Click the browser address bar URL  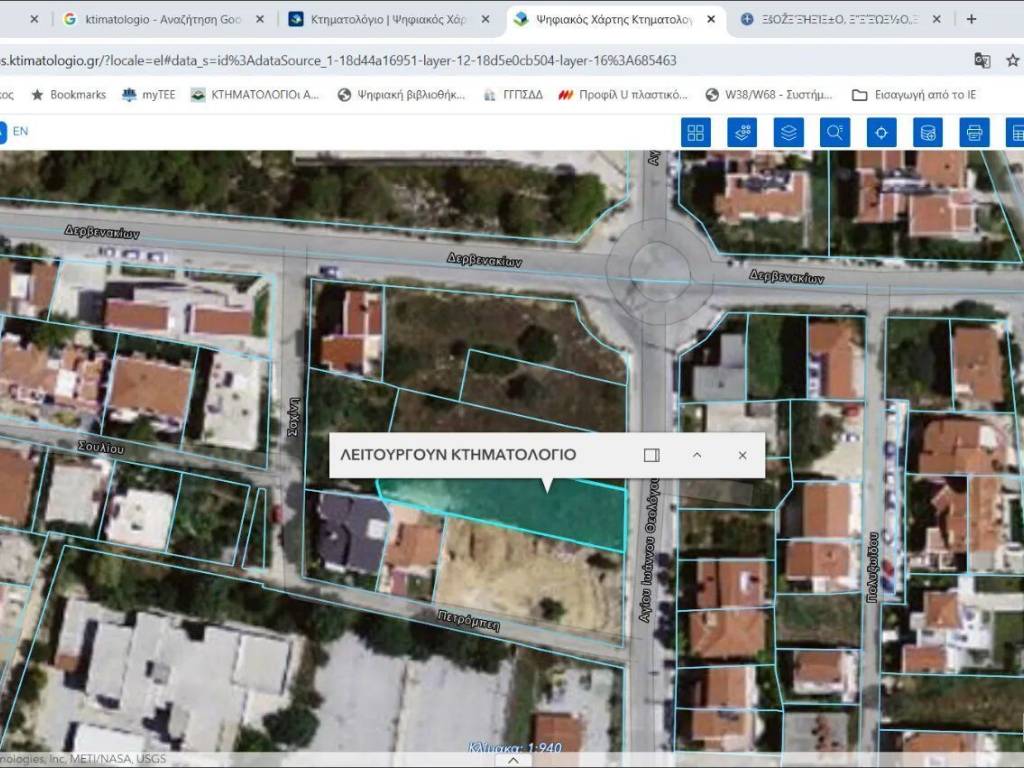coord(340,60)
